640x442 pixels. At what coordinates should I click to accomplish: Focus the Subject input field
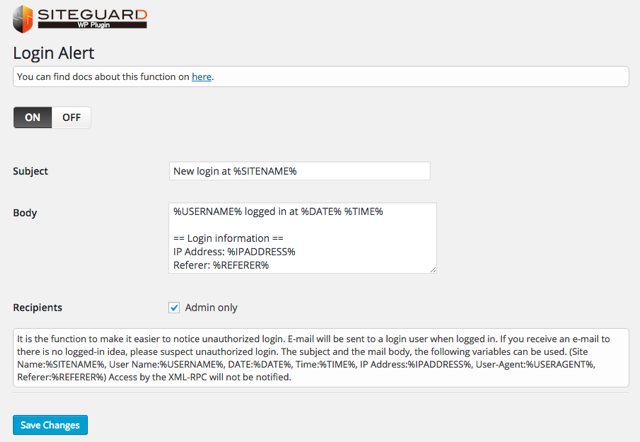pyautogui.click(x=300, y=171)
